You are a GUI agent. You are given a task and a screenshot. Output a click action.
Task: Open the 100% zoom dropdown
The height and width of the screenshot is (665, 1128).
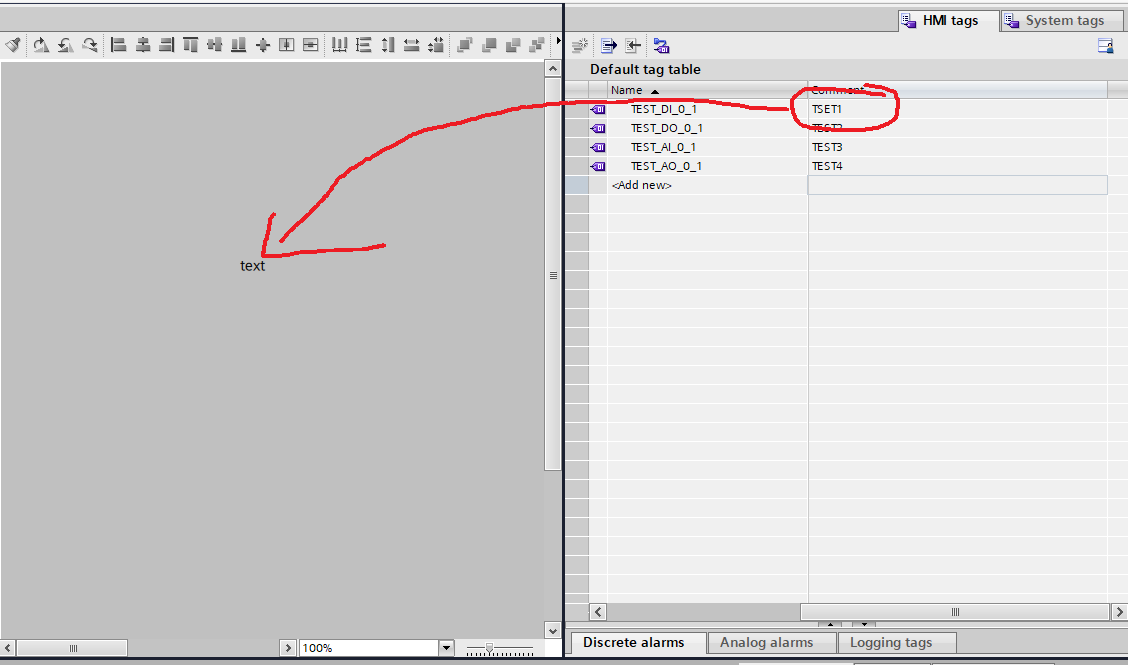point(446,648)
